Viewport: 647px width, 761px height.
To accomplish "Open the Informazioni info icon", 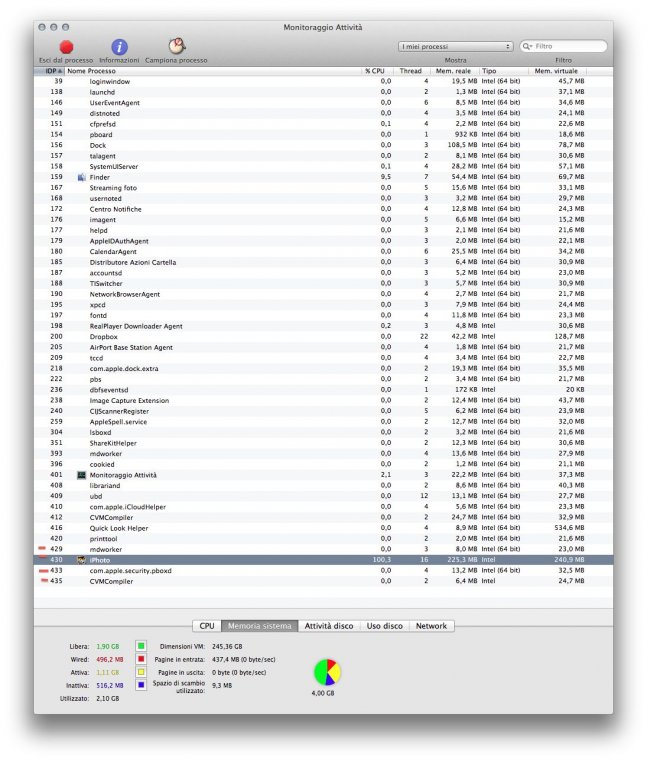I will (119, 47).
